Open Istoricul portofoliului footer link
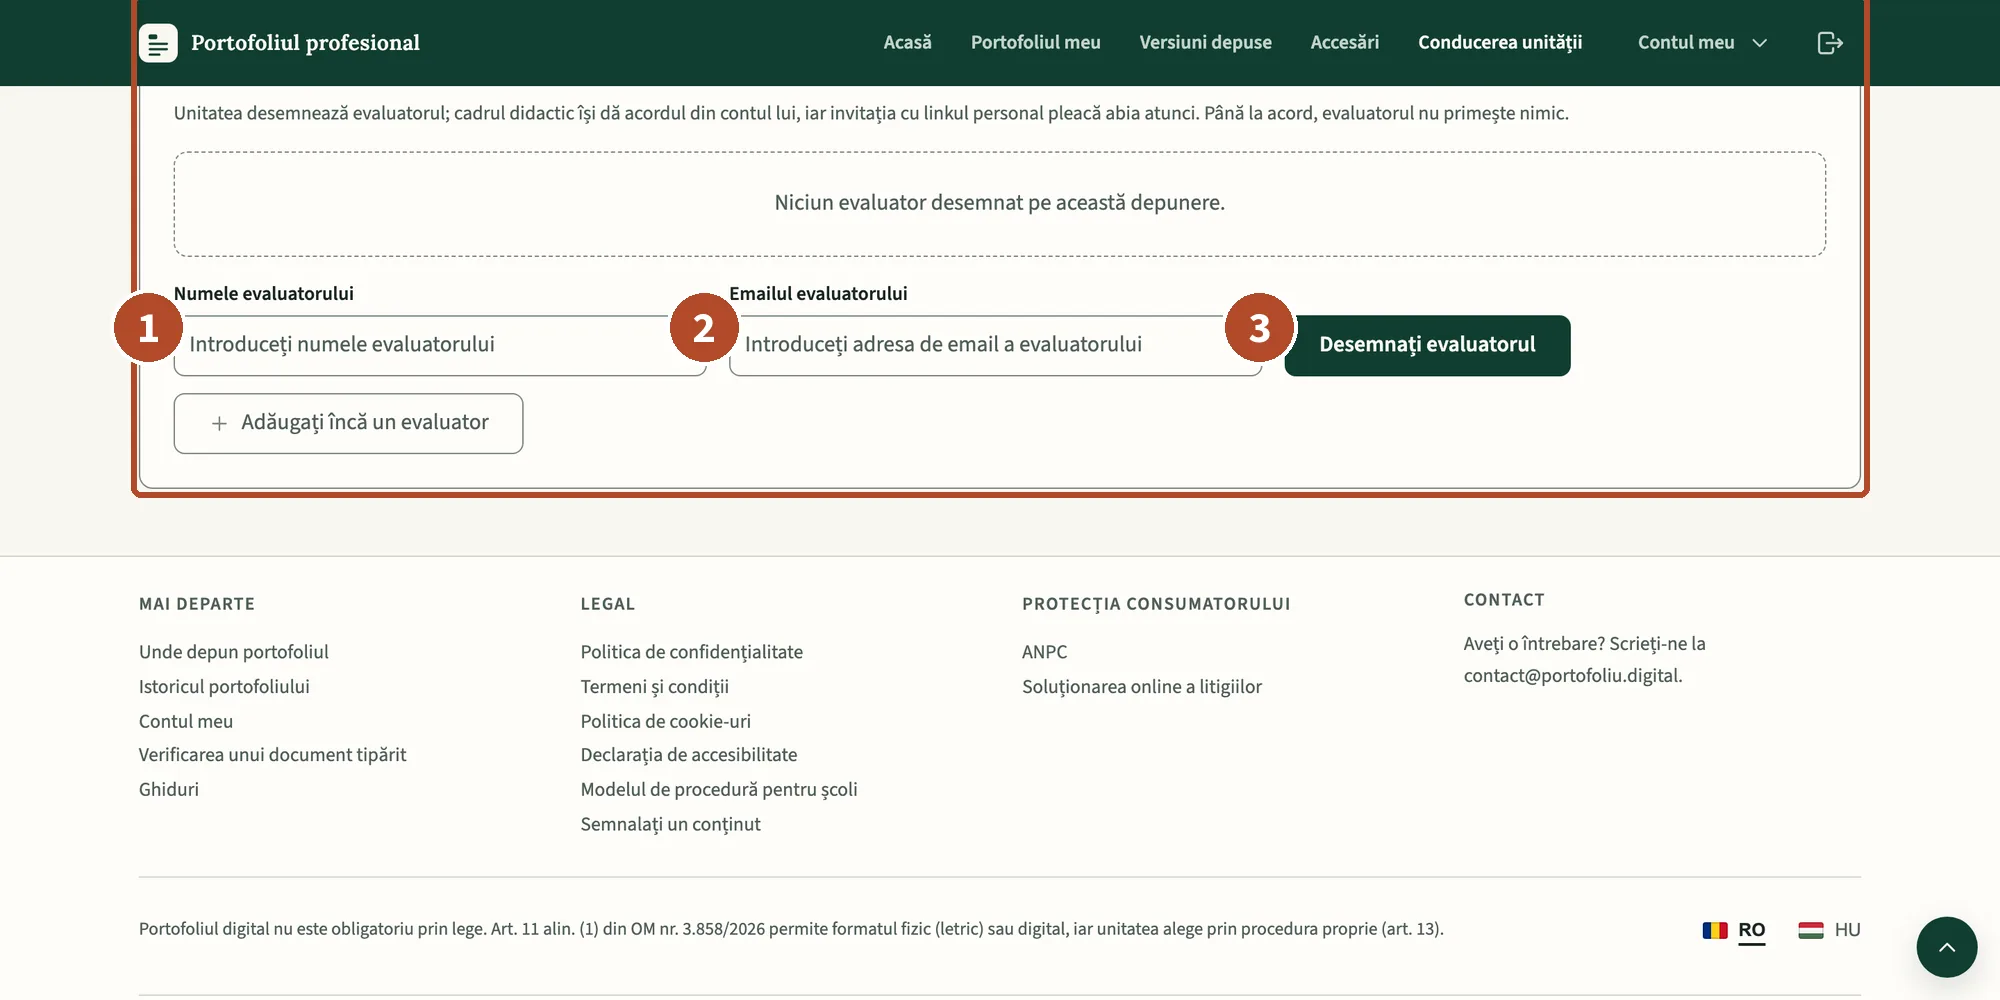This screenshot has height=1000, width=2000. (x=224, y=687)
